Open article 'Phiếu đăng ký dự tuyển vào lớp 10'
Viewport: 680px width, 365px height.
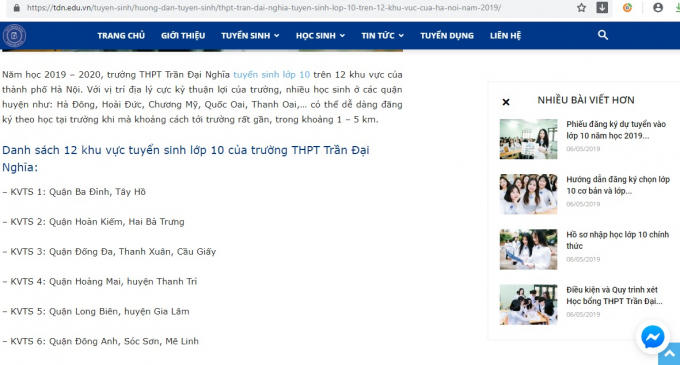coord(616,130)
